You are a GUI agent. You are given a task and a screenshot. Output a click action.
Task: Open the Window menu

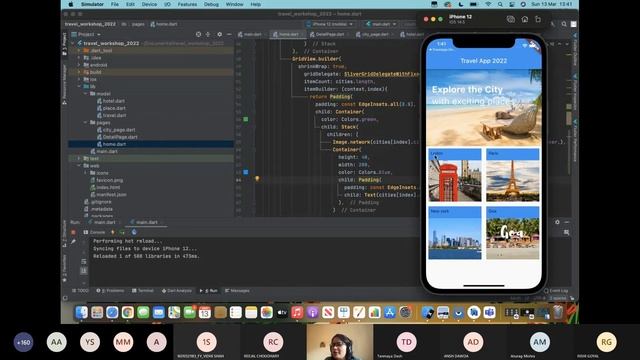234,4
